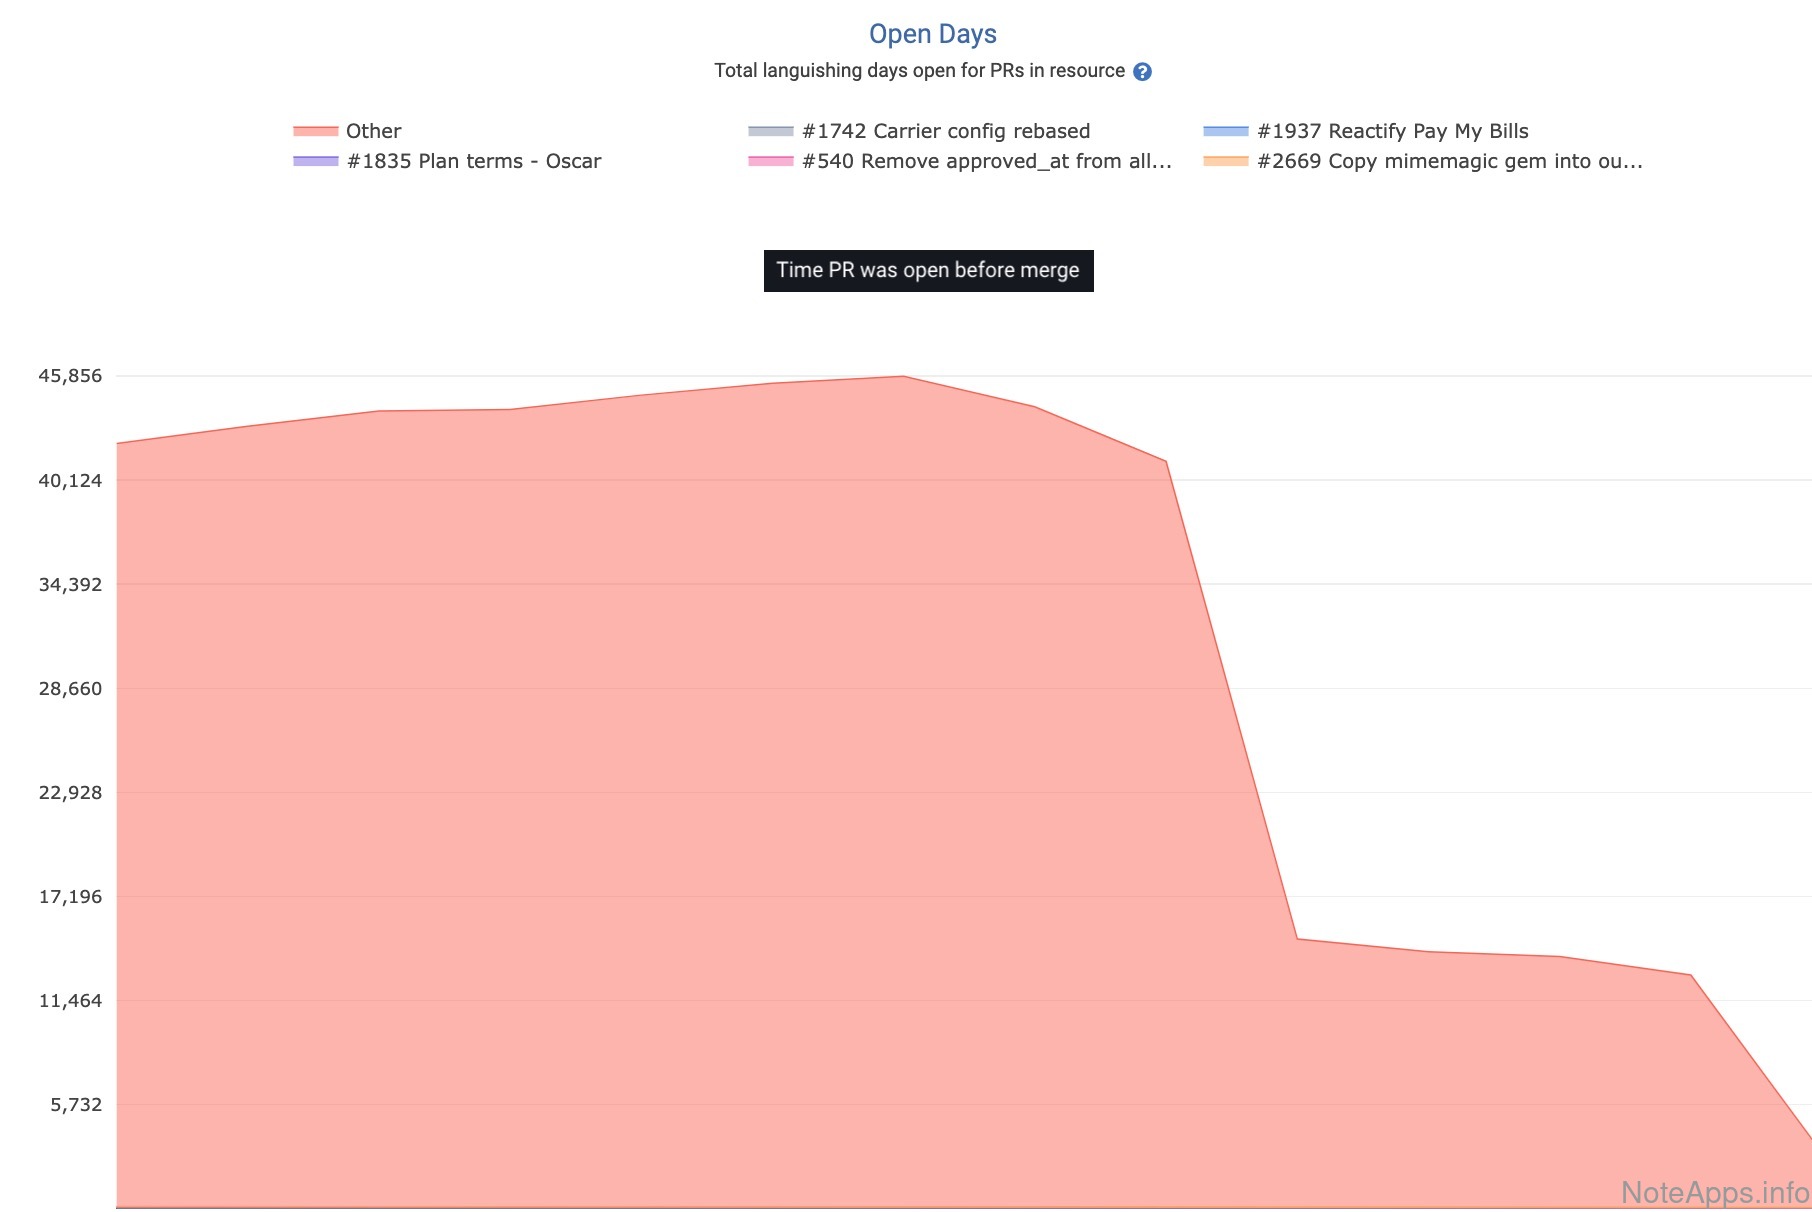
Task: Click the #1835 Plan terms legend swatch
Action: (315, 161)
